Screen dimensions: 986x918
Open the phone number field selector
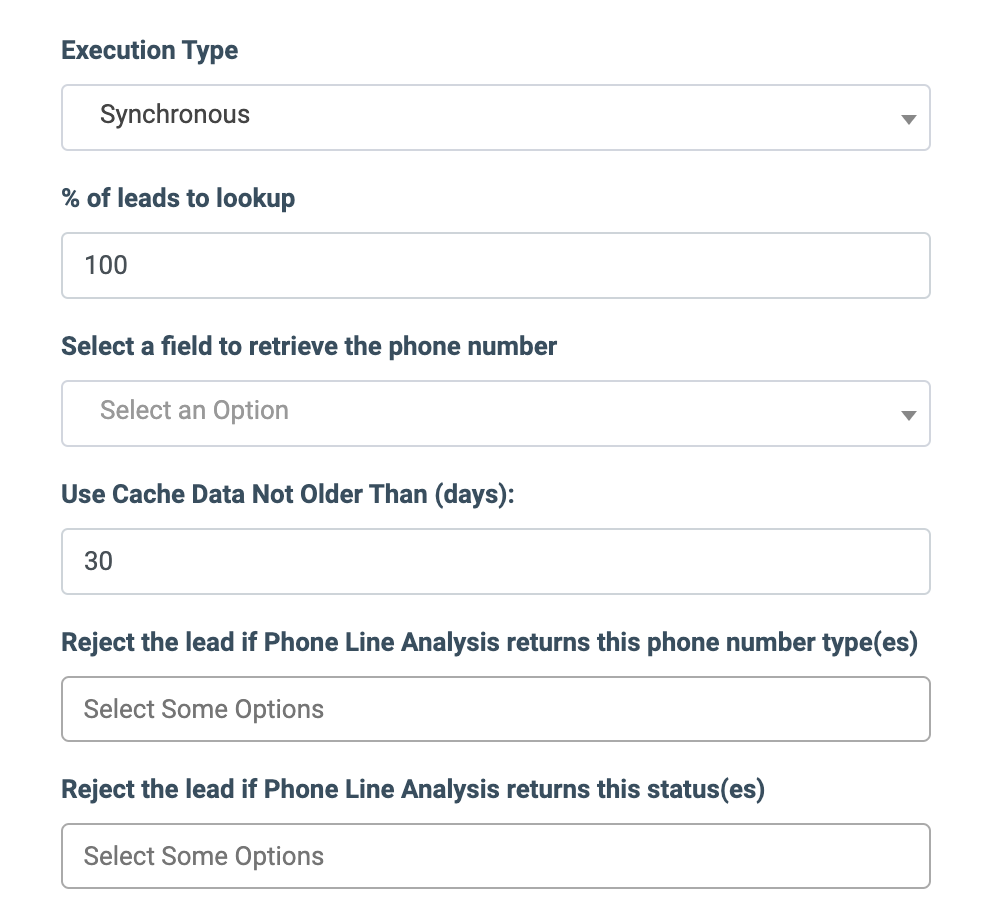pos(496,414)
